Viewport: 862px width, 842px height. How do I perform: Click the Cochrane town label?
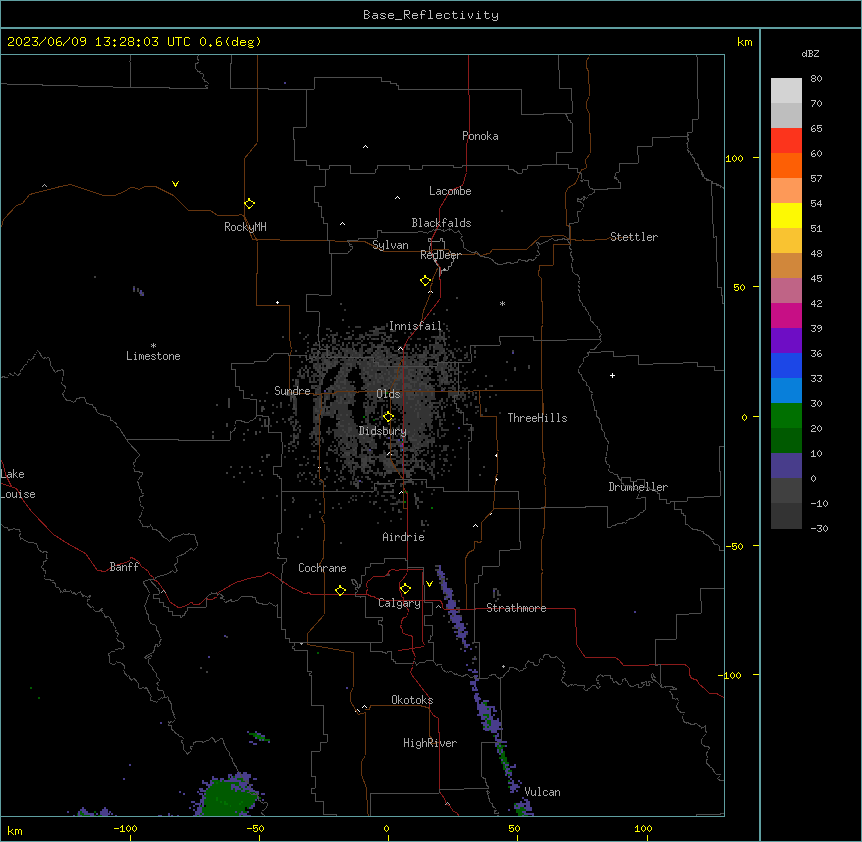[x=322, y=568]
